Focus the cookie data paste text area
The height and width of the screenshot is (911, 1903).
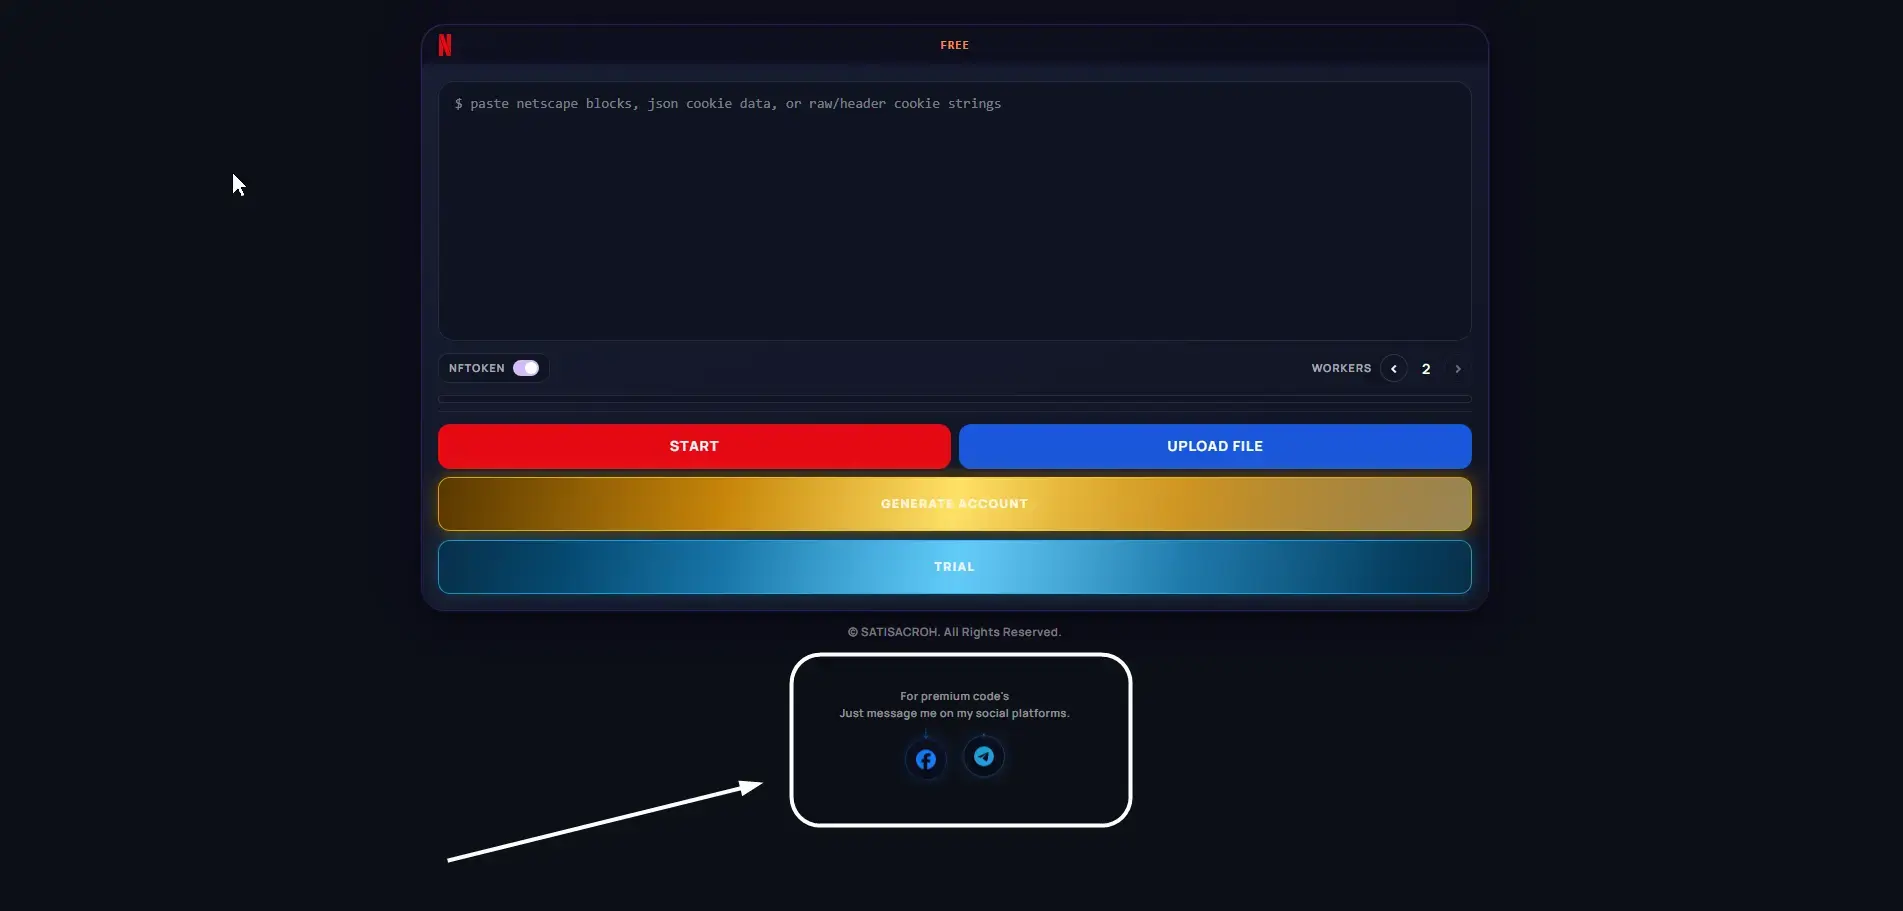[x=955, y=211]
